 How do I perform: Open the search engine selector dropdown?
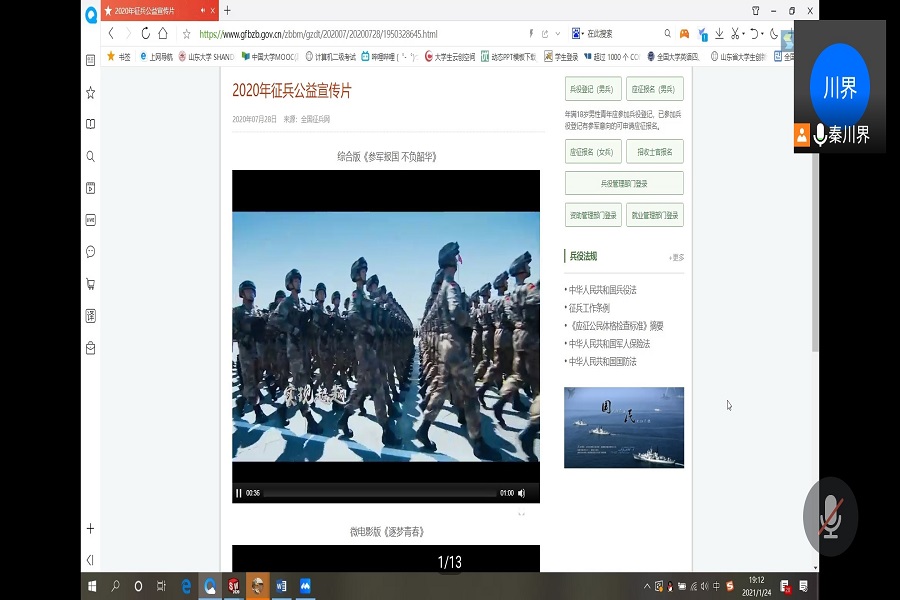point(576,34)
